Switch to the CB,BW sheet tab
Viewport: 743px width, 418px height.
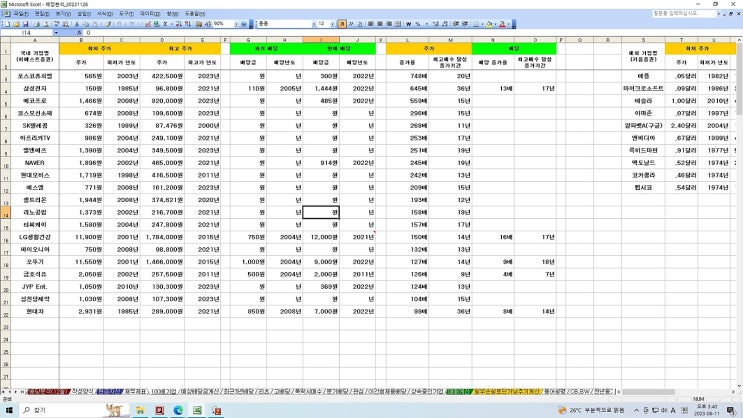580,391
